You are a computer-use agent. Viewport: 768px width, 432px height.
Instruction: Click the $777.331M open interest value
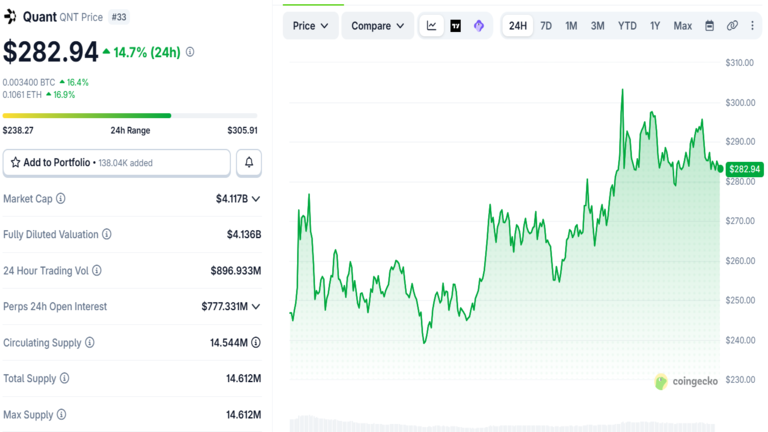224,307
